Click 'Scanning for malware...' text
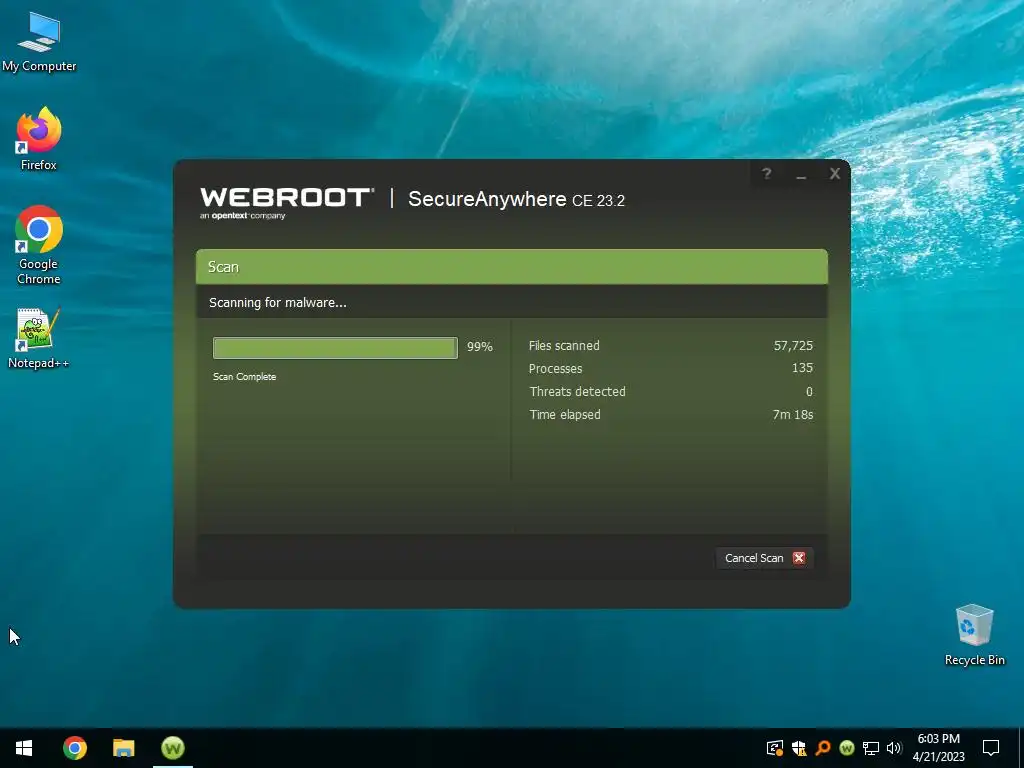 click(278, 302)
